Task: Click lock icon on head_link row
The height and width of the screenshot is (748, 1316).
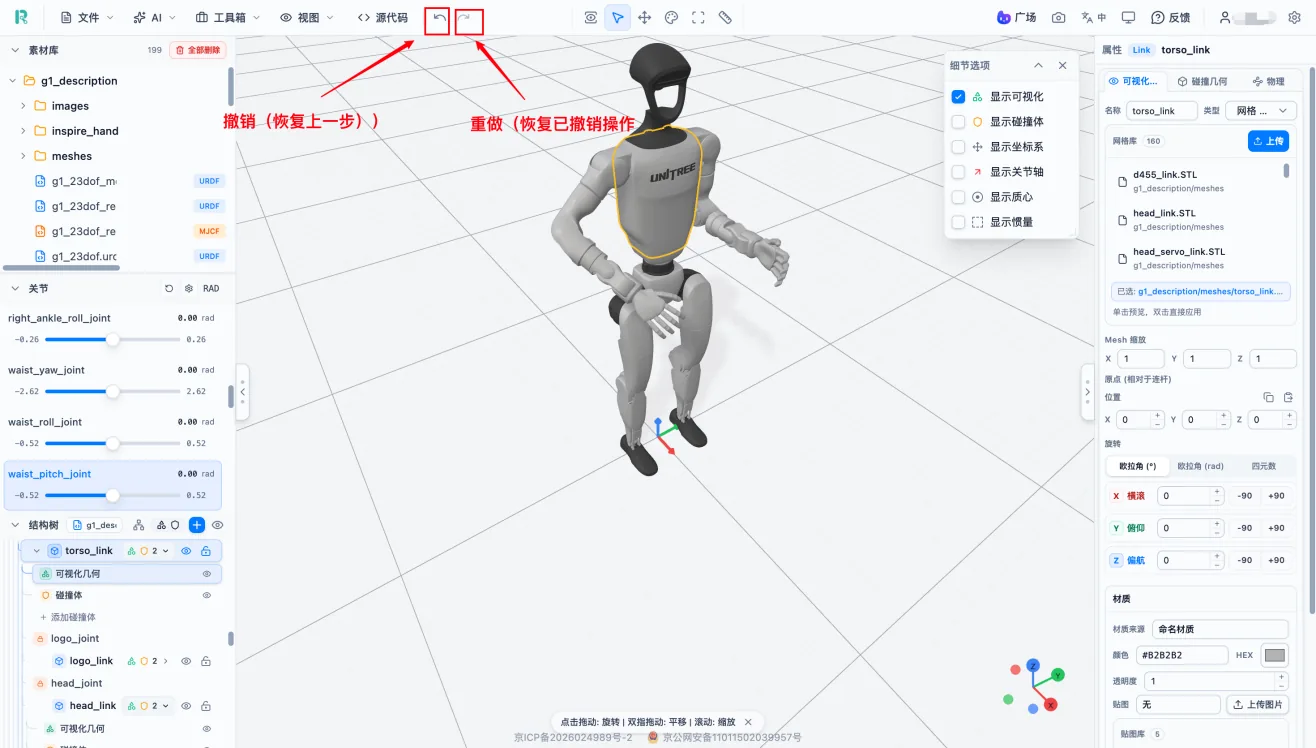Action: 206,706
